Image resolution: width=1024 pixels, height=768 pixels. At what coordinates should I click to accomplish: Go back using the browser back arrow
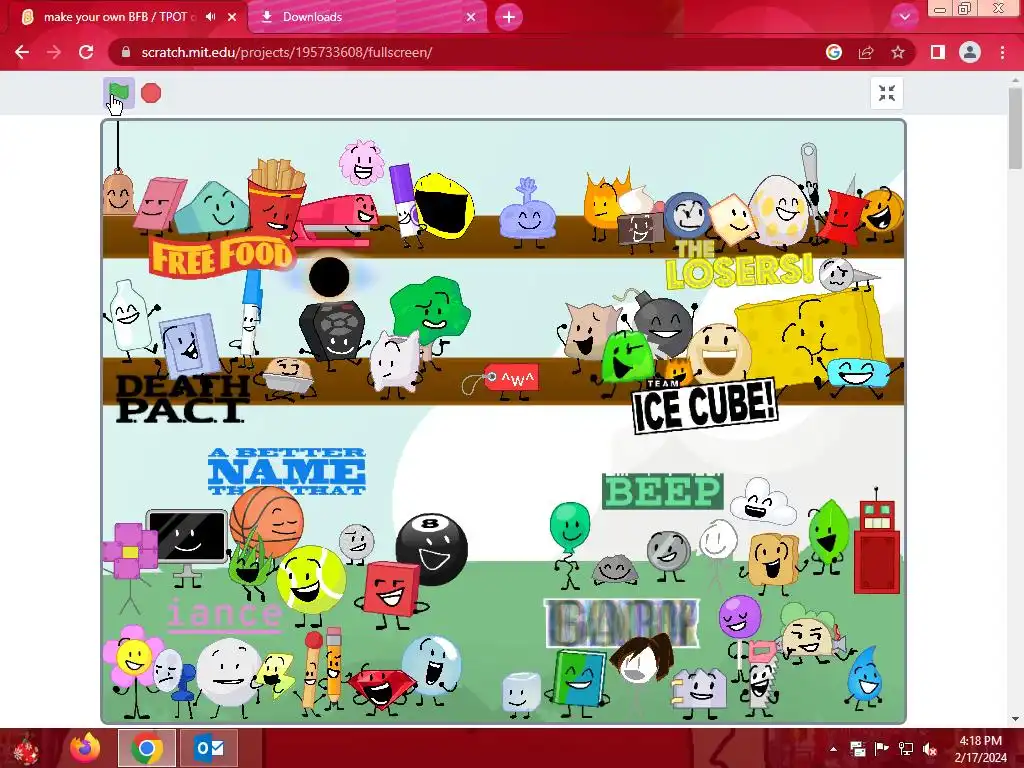point(22,52)
